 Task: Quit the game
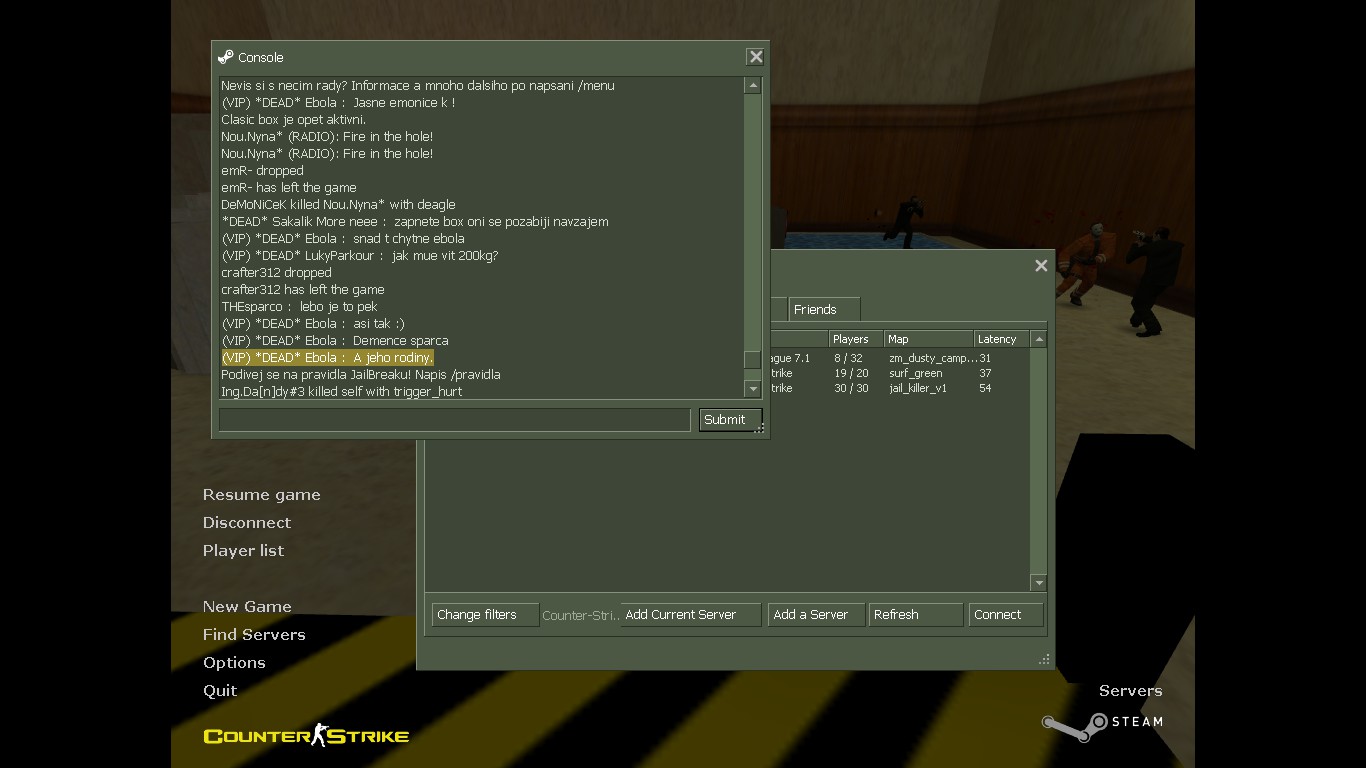(x=220, y=691)
